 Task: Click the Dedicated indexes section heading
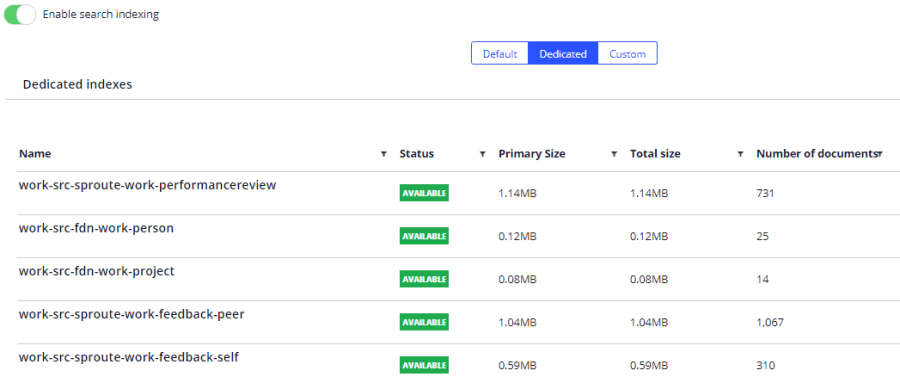[x=77, y=84]
